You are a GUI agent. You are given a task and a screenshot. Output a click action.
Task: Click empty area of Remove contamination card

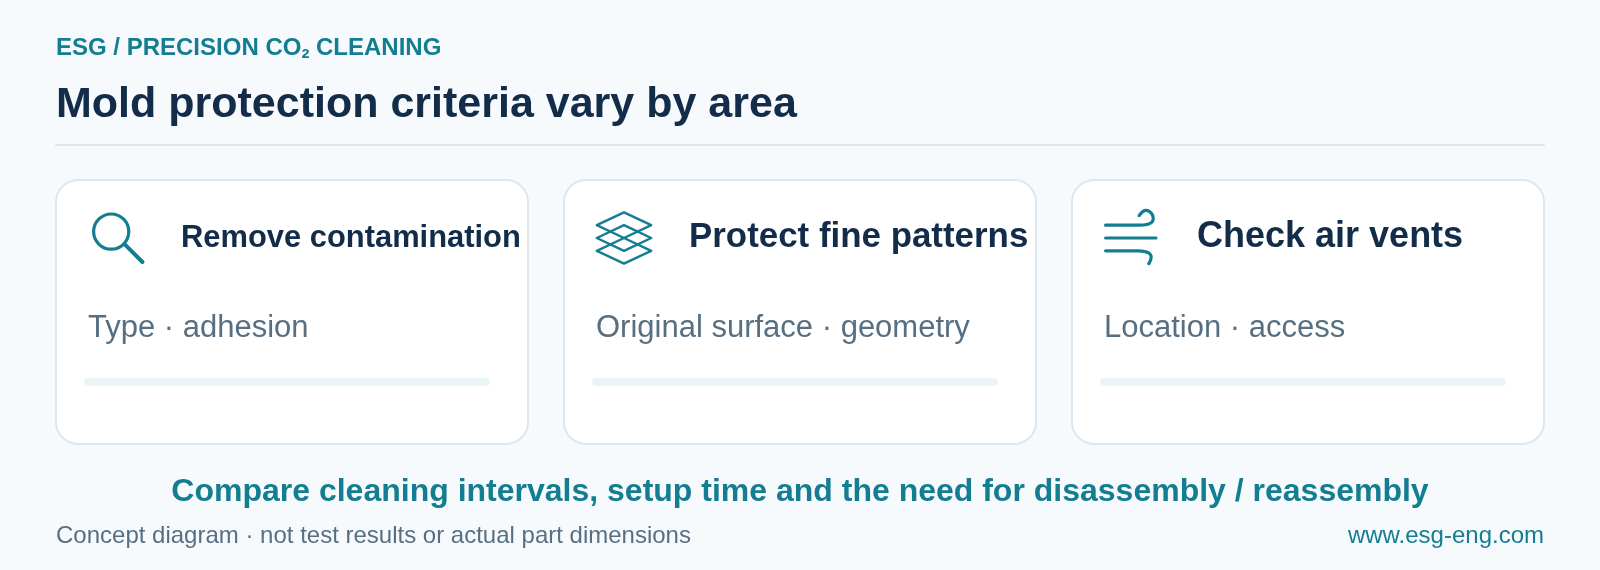coord(292,415)
